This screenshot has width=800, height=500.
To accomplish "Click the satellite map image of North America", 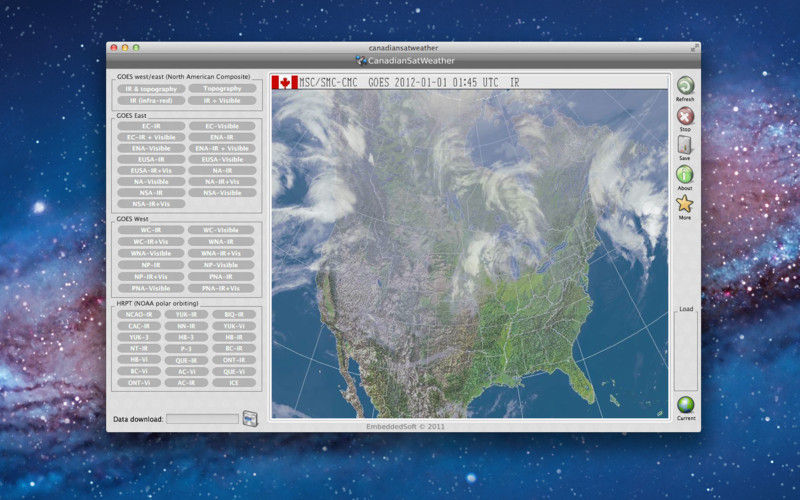I will 469,254.
